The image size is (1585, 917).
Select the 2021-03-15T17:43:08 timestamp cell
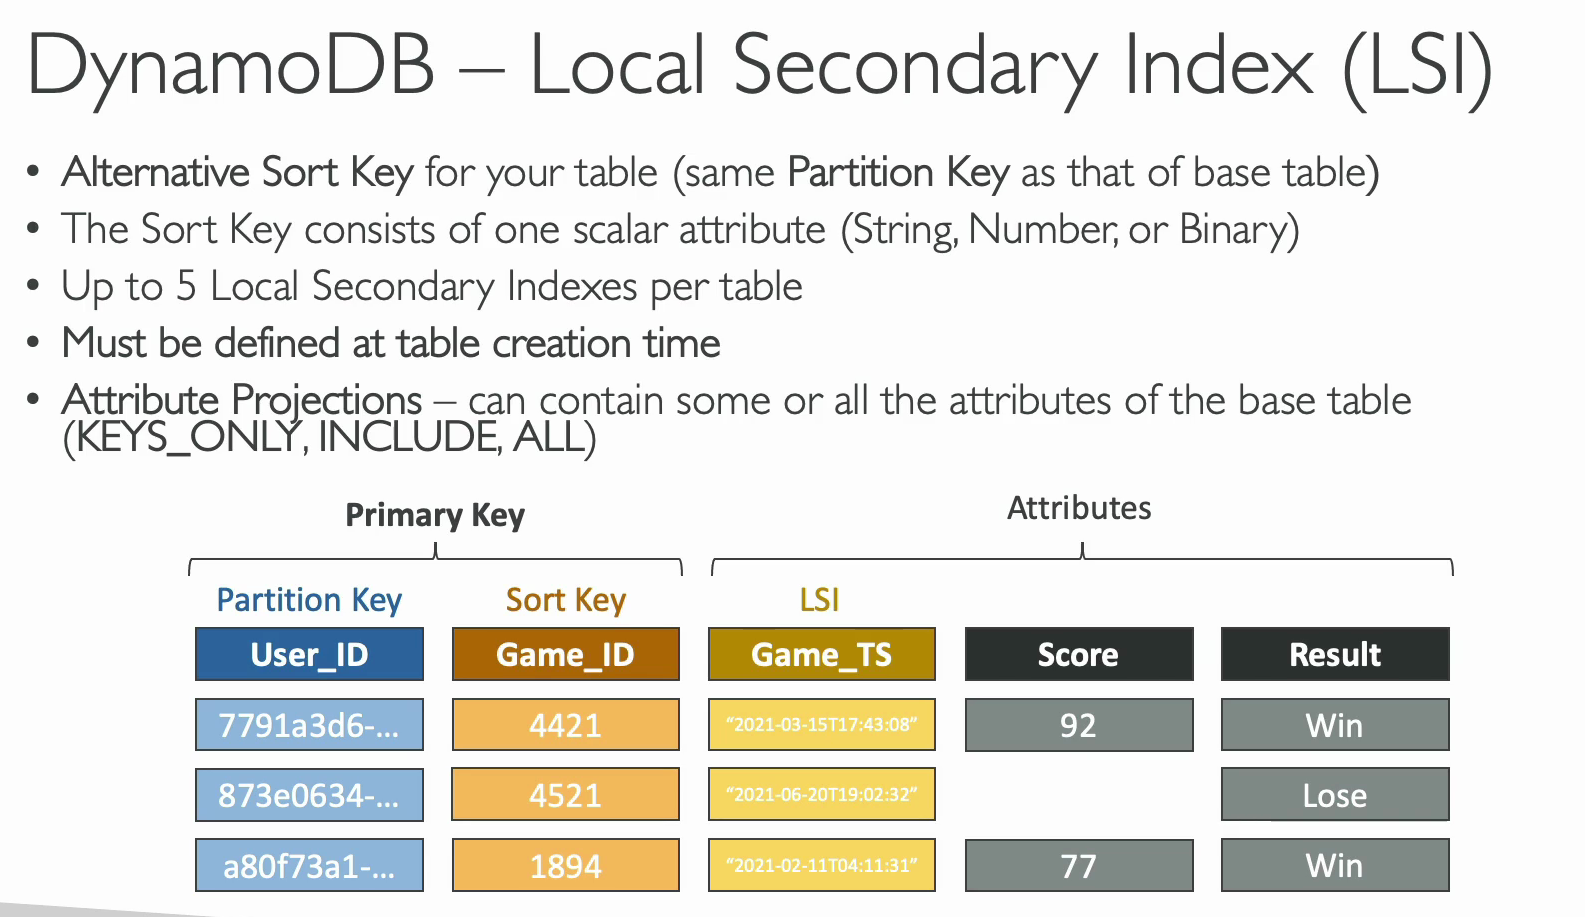(821, 724)
